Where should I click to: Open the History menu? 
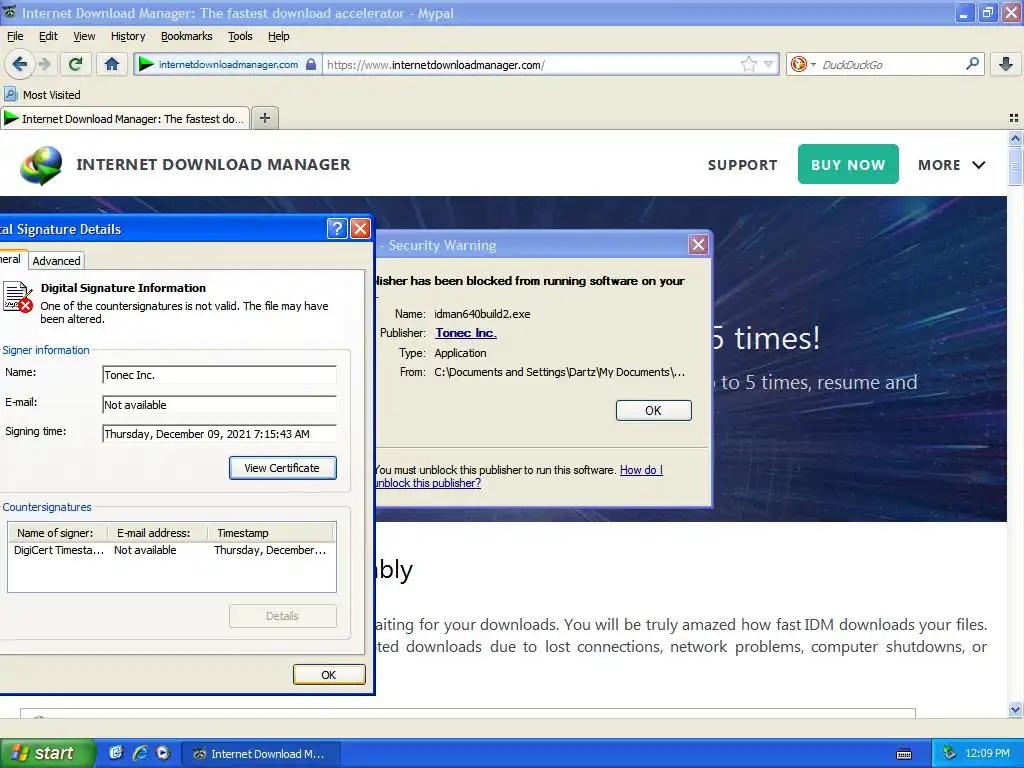click(128, 36)
